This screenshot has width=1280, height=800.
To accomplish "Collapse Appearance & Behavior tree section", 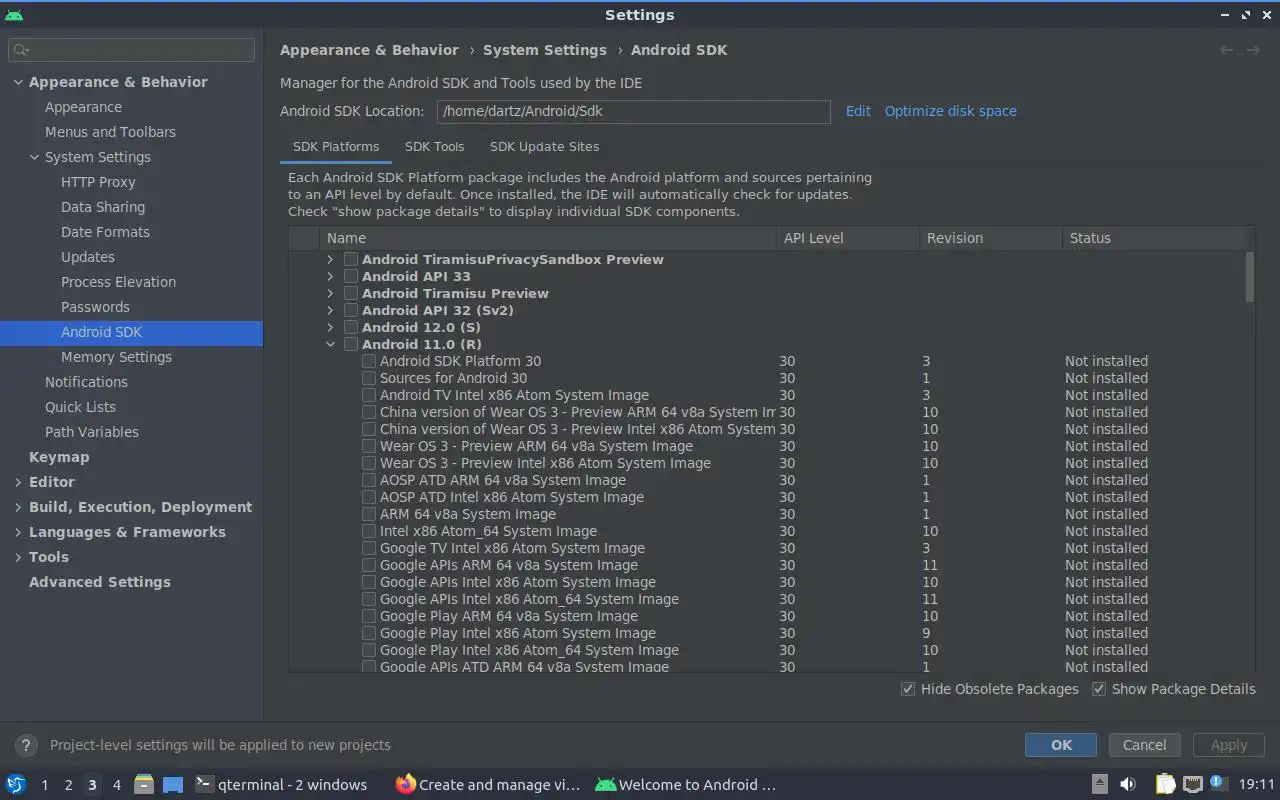I will tap(18, 82).
